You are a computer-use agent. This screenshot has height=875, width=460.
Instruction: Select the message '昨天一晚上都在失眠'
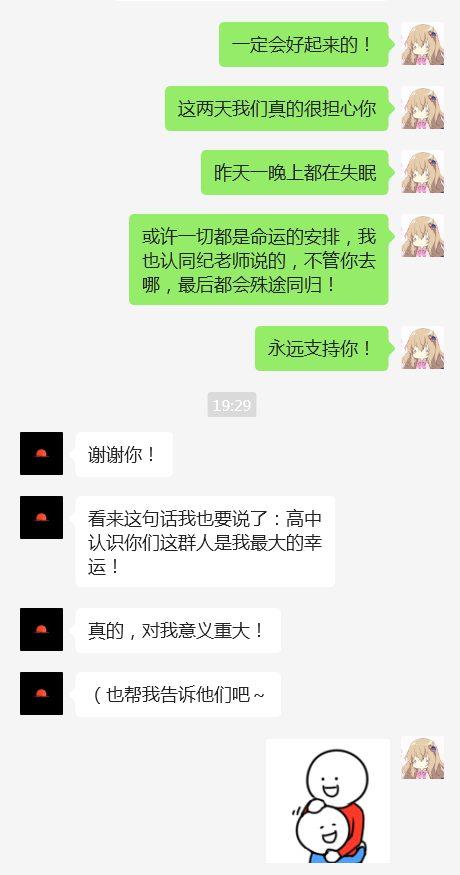(x=295, y=172)
